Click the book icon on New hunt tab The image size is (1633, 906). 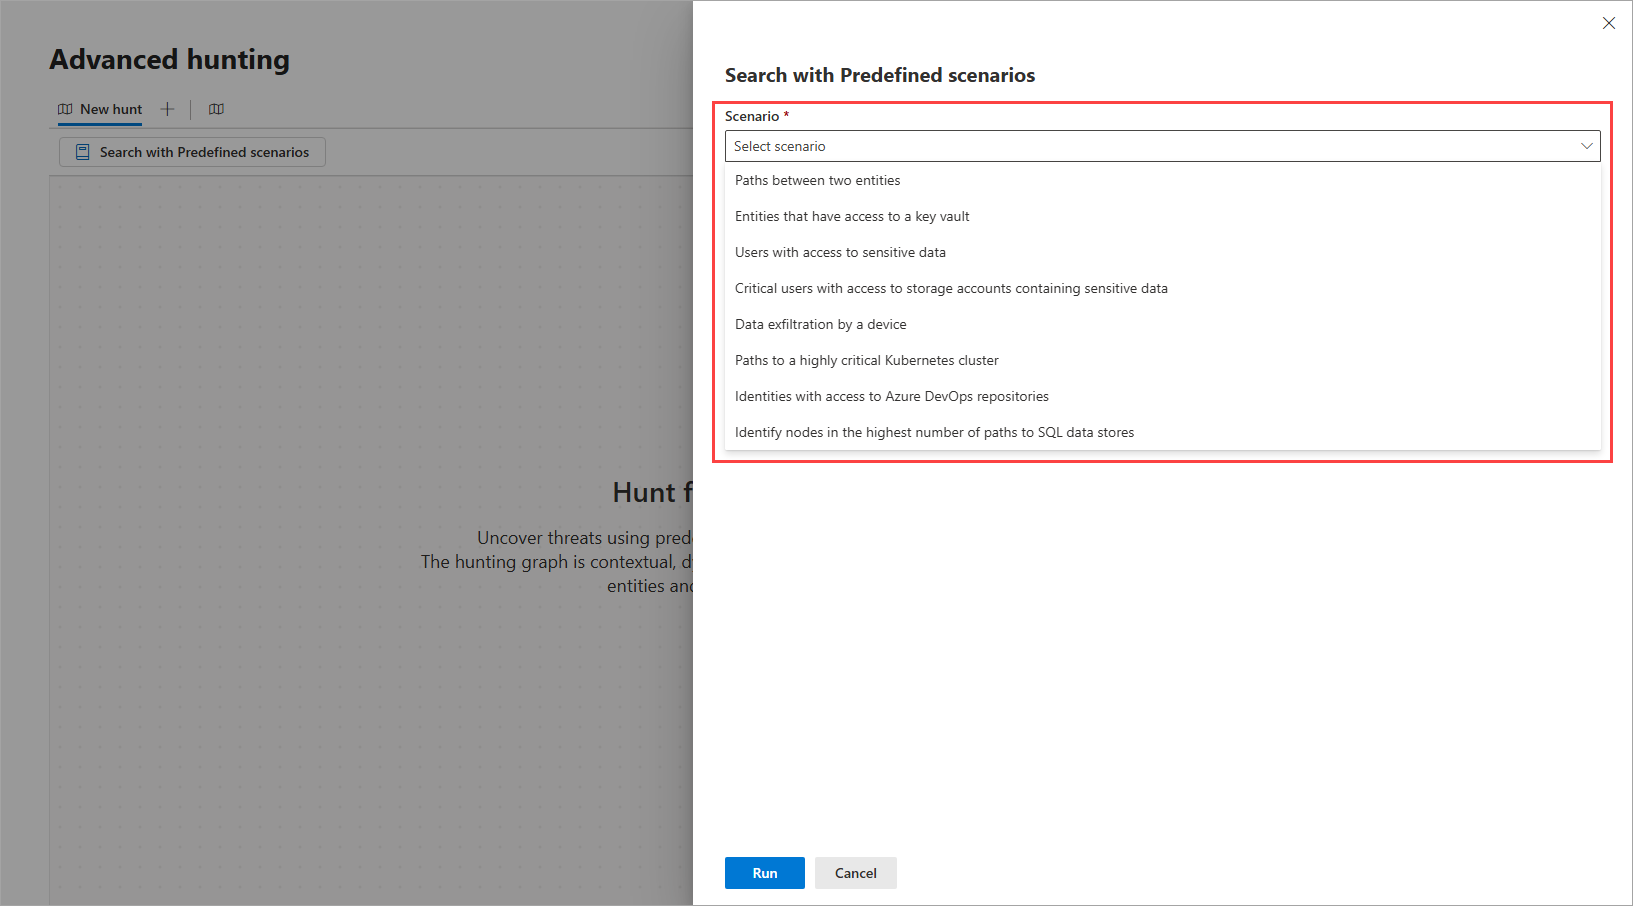[x=65, y=109]
